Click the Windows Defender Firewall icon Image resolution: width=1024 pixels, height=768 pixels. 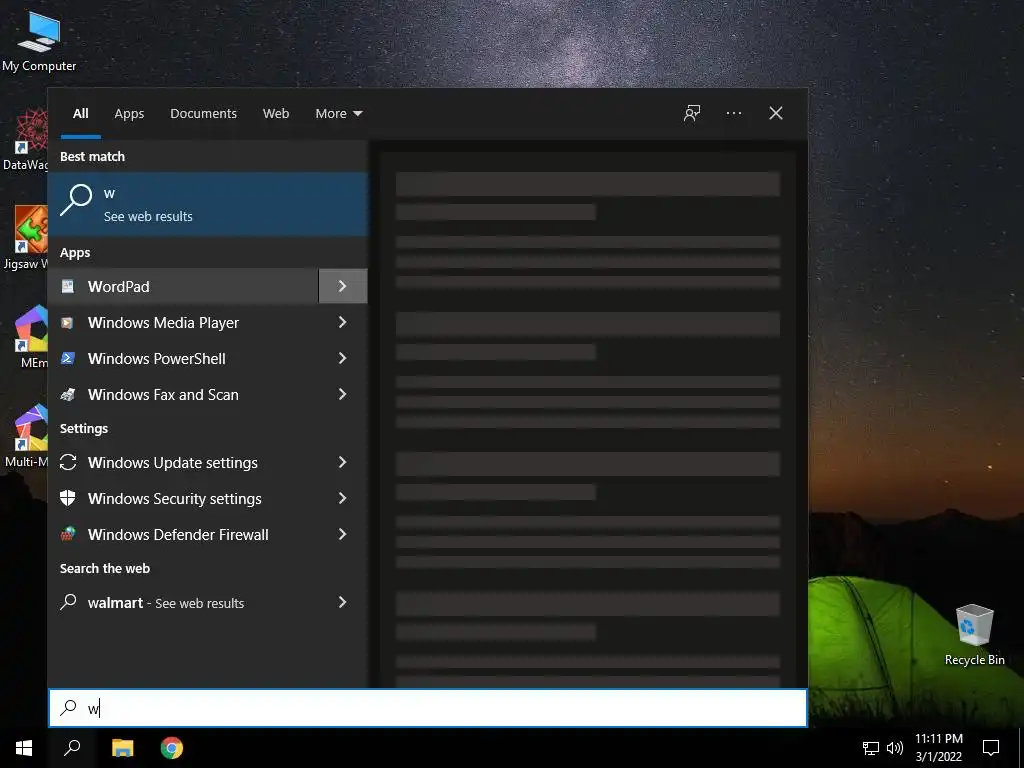click(x=68, y=534)
